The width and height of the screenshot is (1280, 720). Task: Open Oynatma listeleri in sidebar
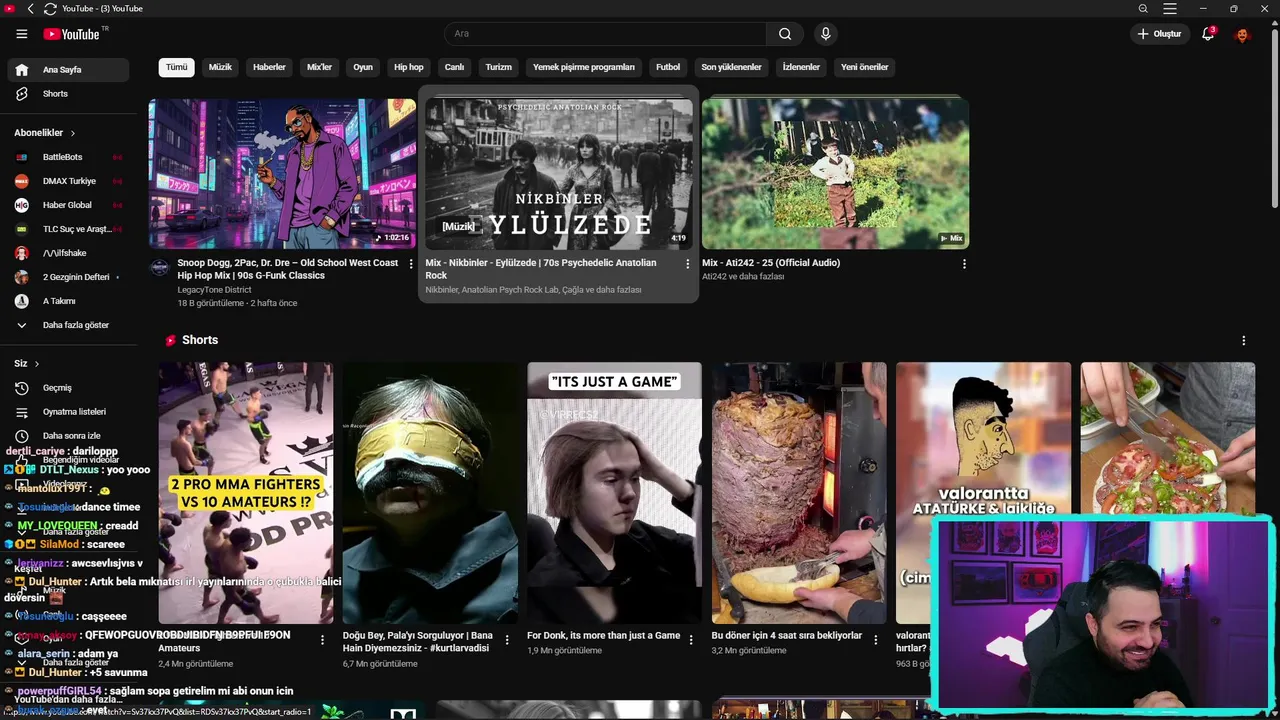pyautogui.click(x=69, y=412)
